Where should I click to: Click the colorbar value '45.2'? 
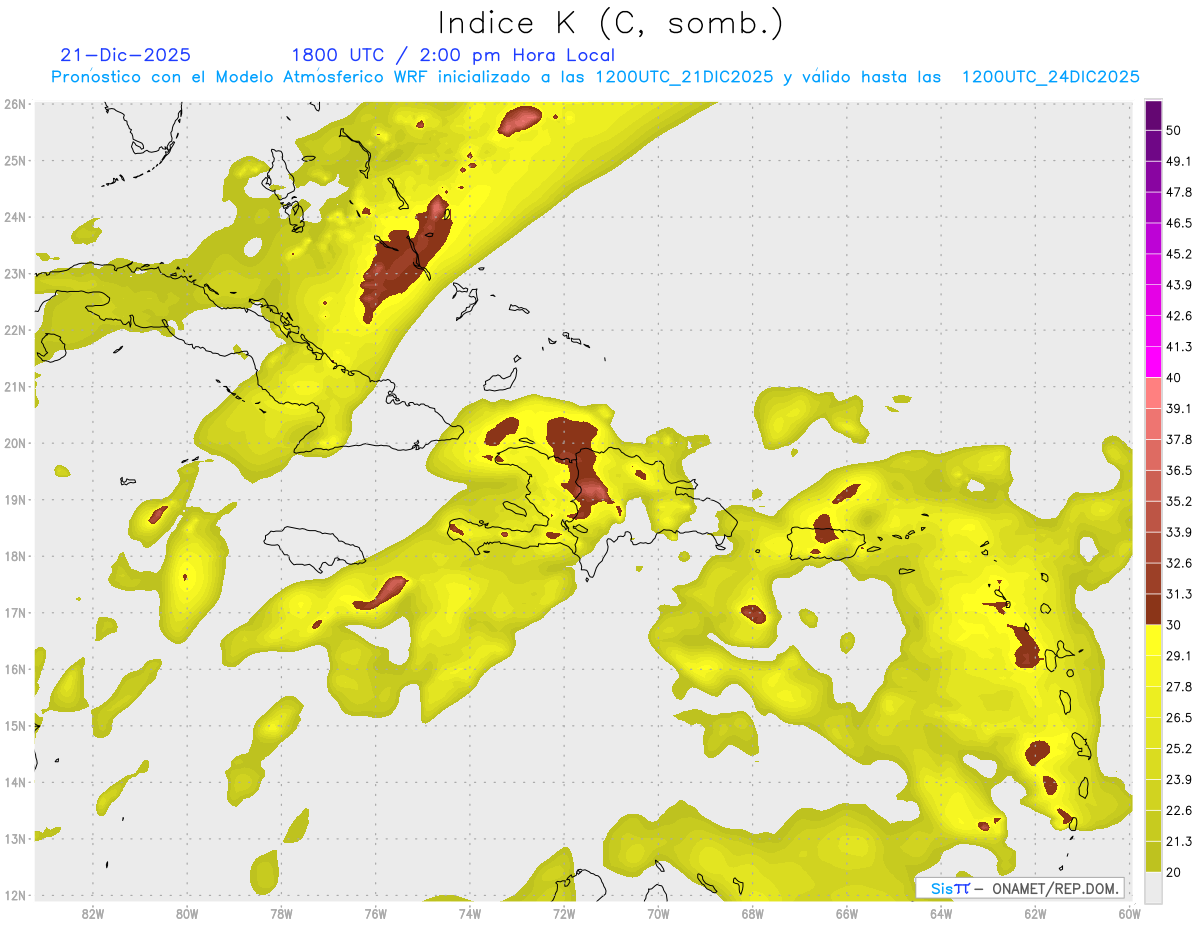1179,254
